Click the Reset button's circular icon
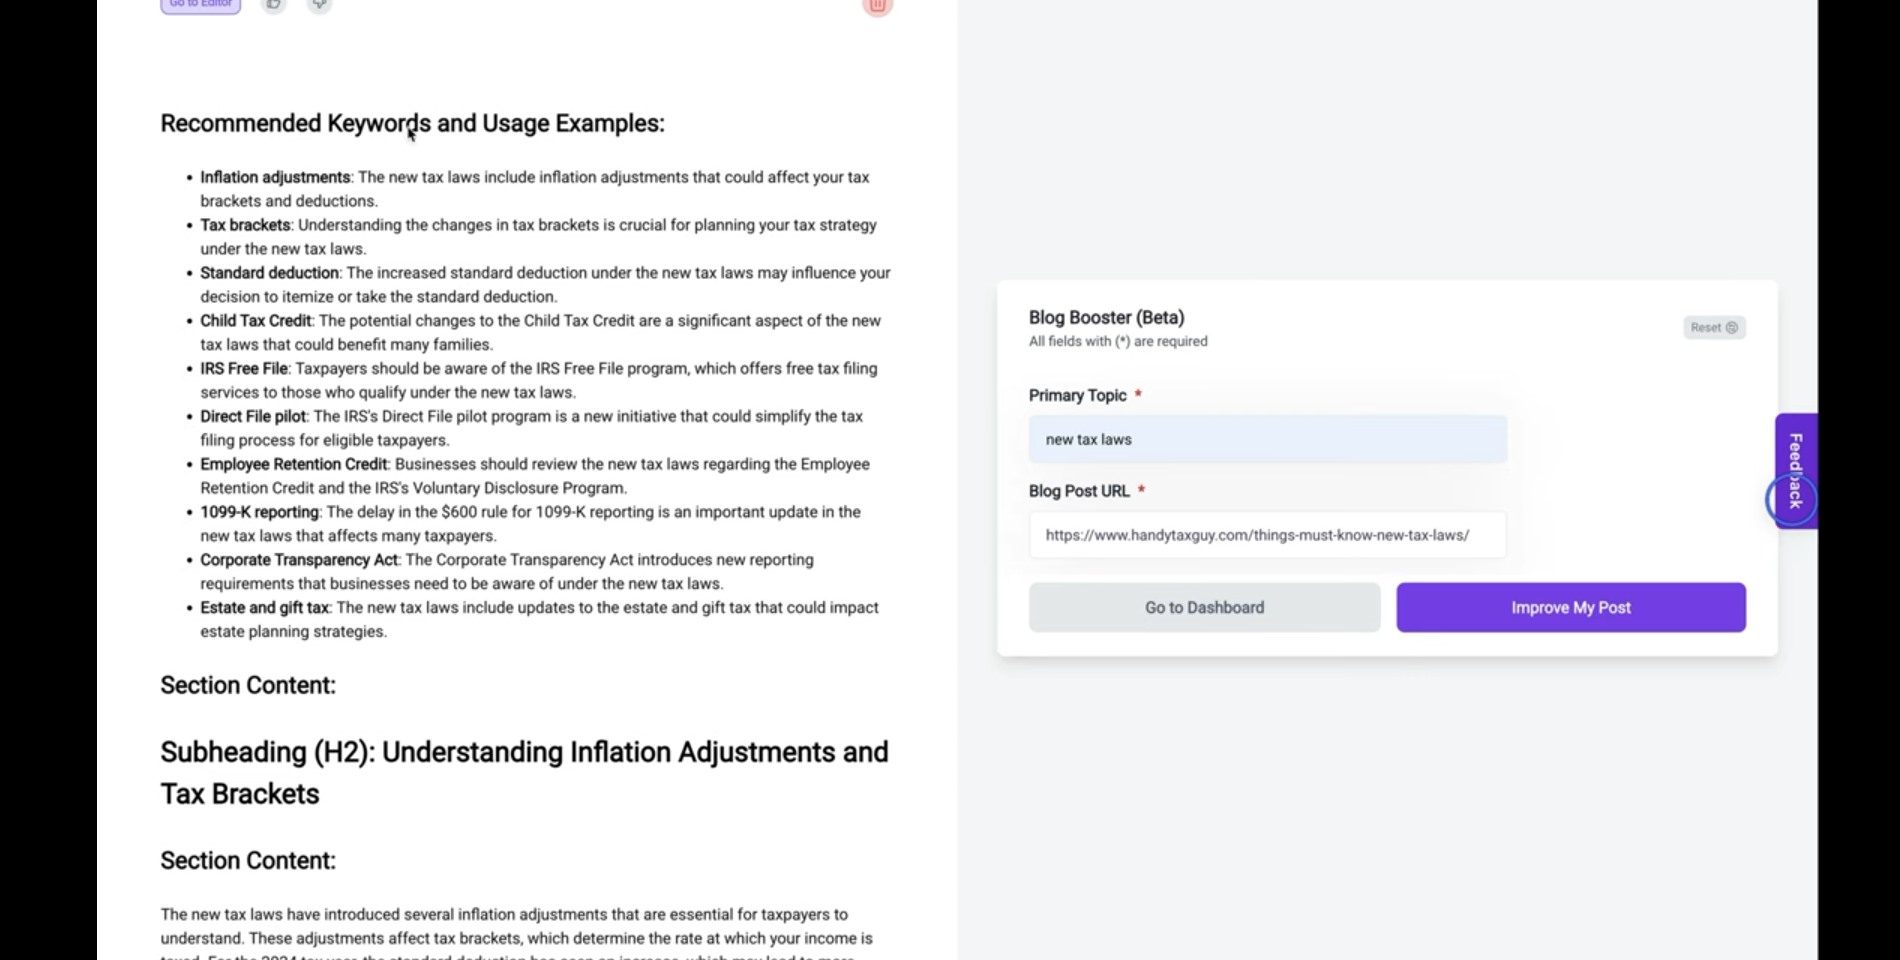Screen dimensions: 1900x960 [1732, 327]
